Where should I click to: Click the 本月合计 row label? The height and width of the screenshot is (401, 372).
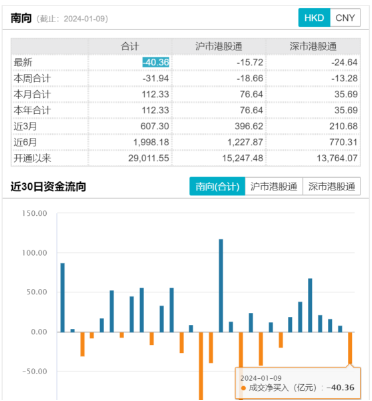tap(32, 94)
